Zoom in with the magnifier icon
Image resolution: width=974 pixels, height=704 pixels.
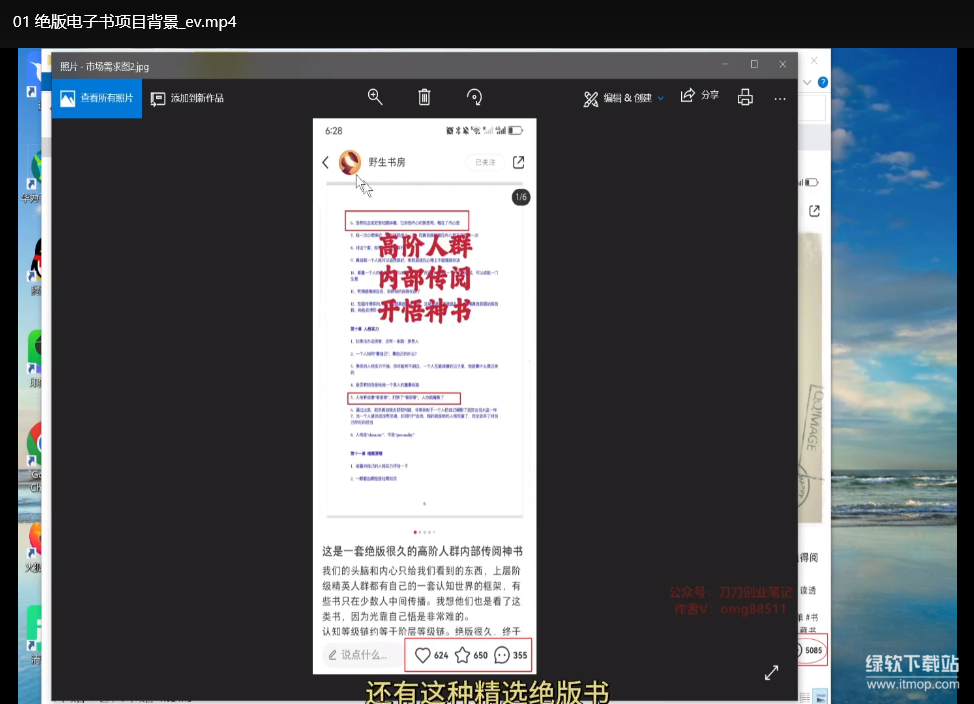375,97
